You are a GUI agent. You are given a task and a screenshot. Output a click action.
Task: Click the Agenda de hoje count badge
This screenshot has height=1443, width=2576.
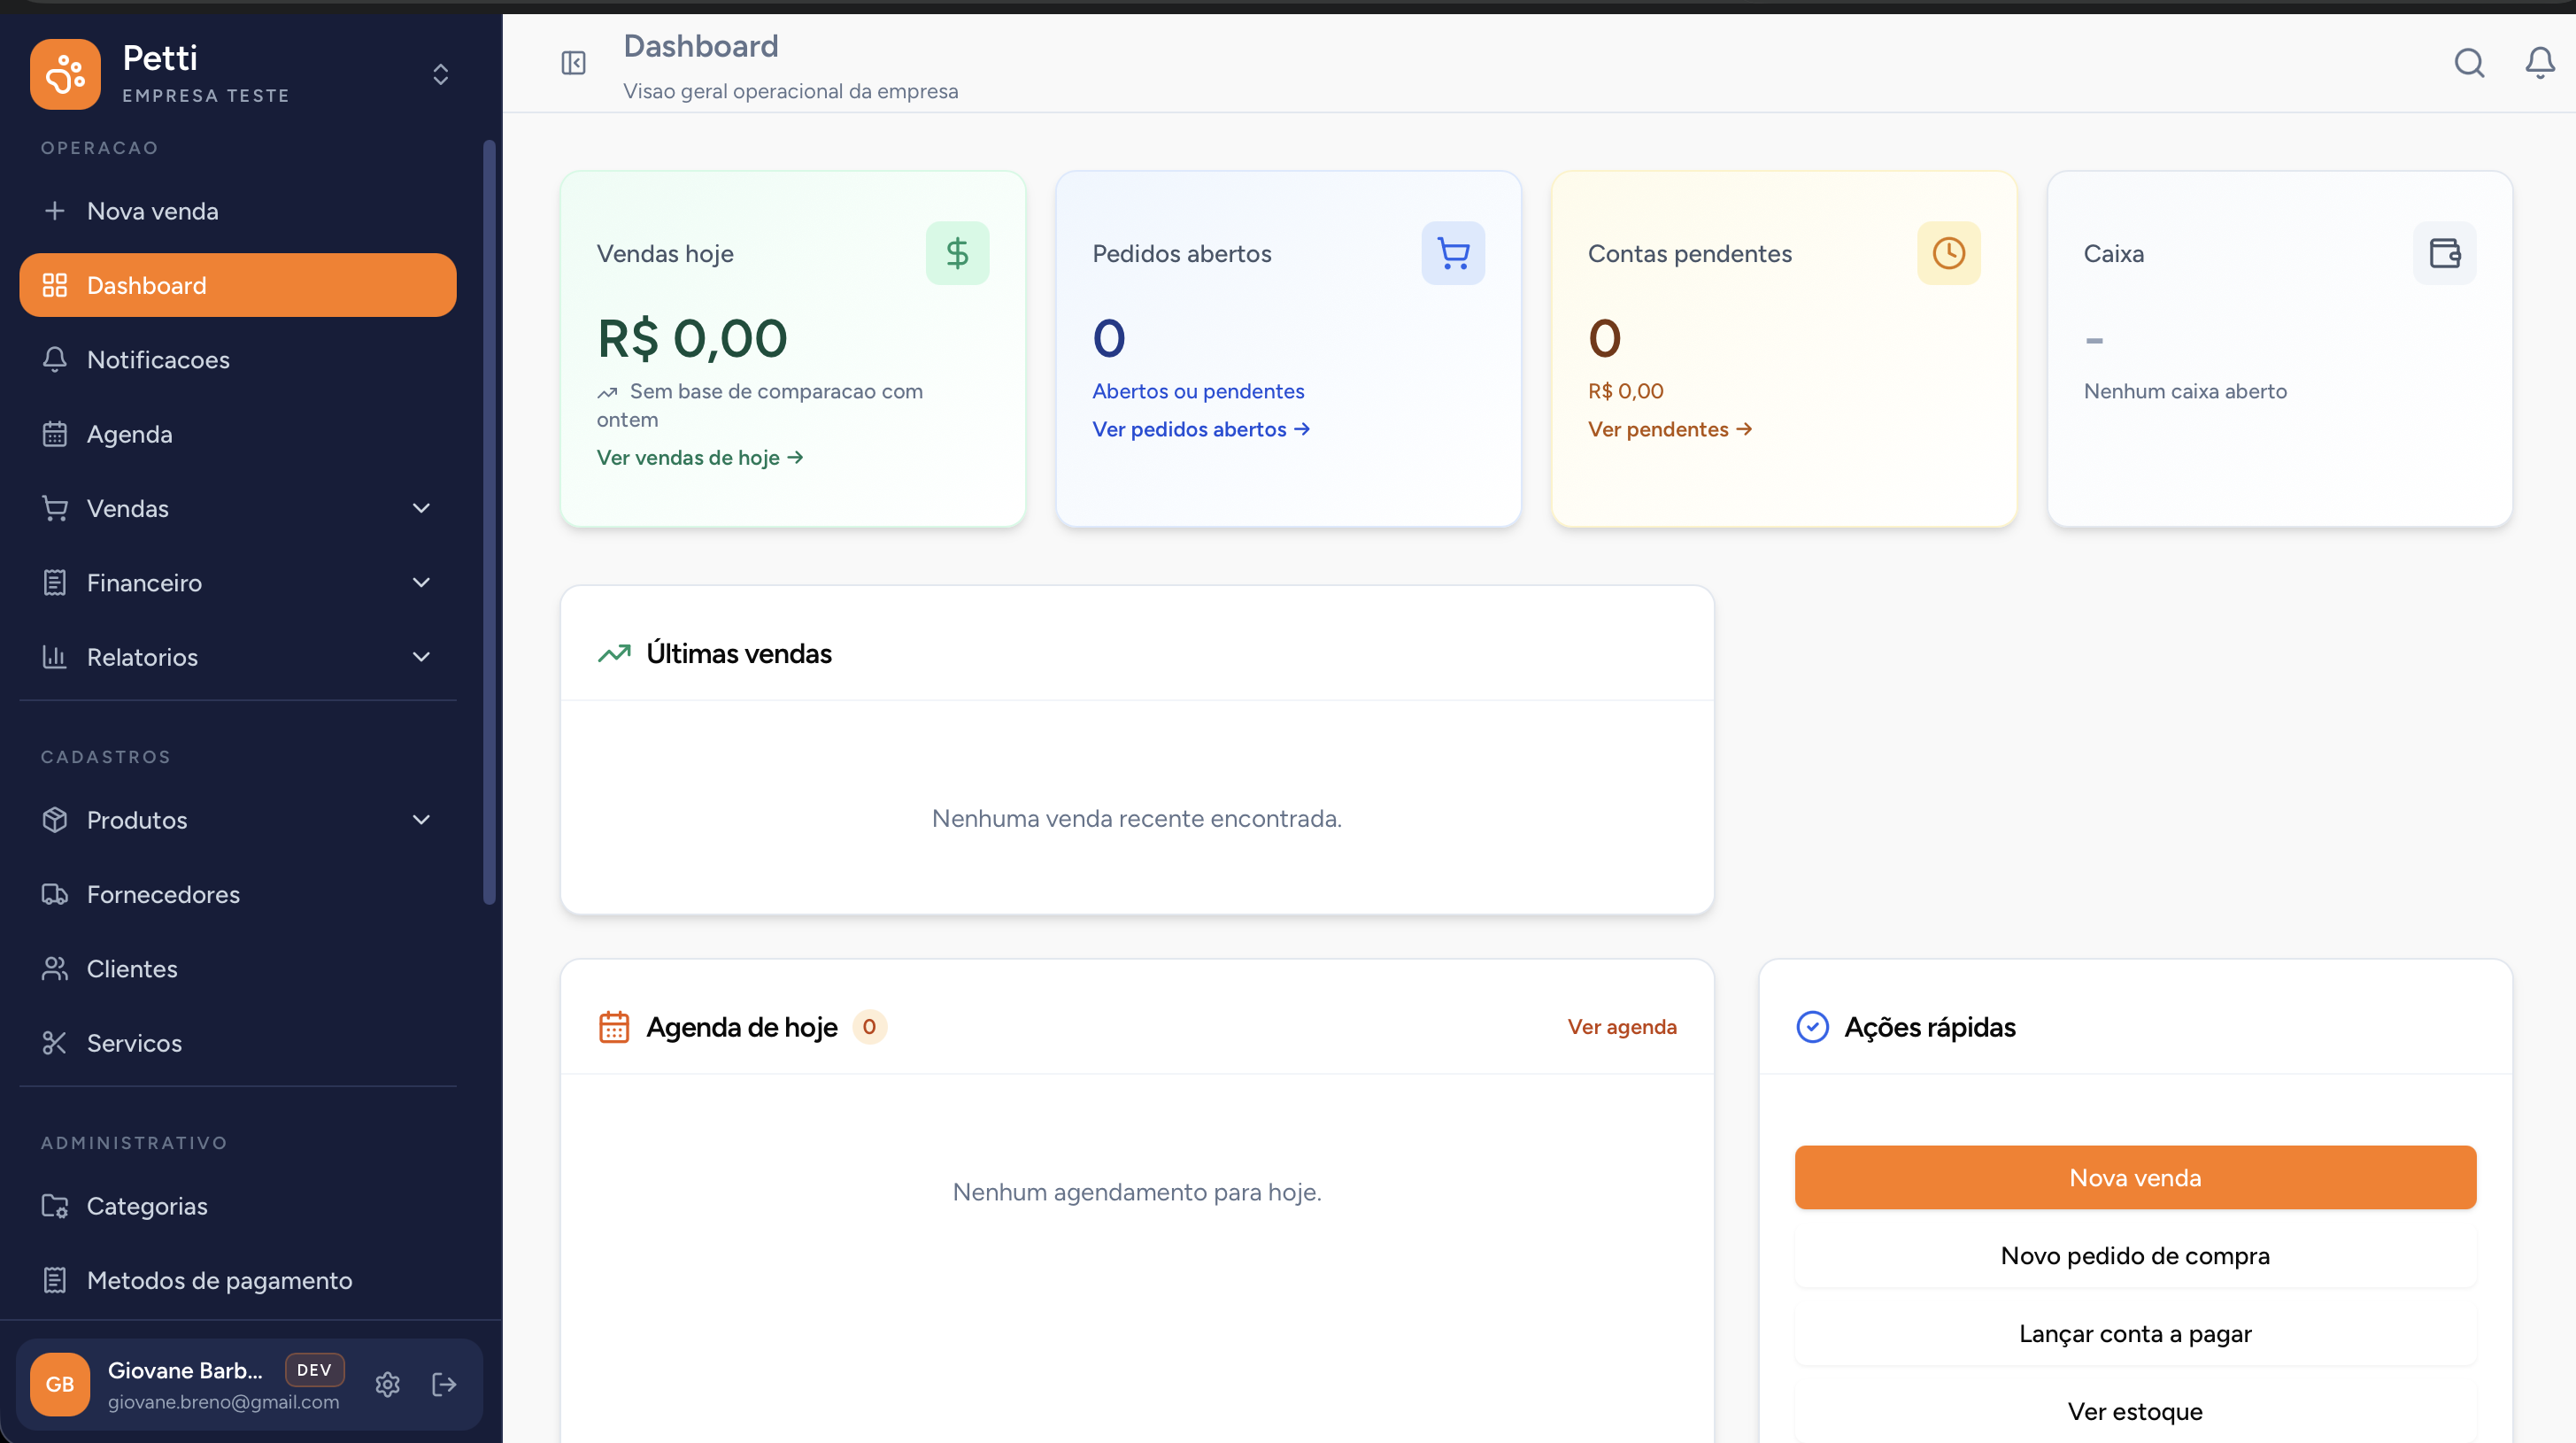[x=869, y=1027]
